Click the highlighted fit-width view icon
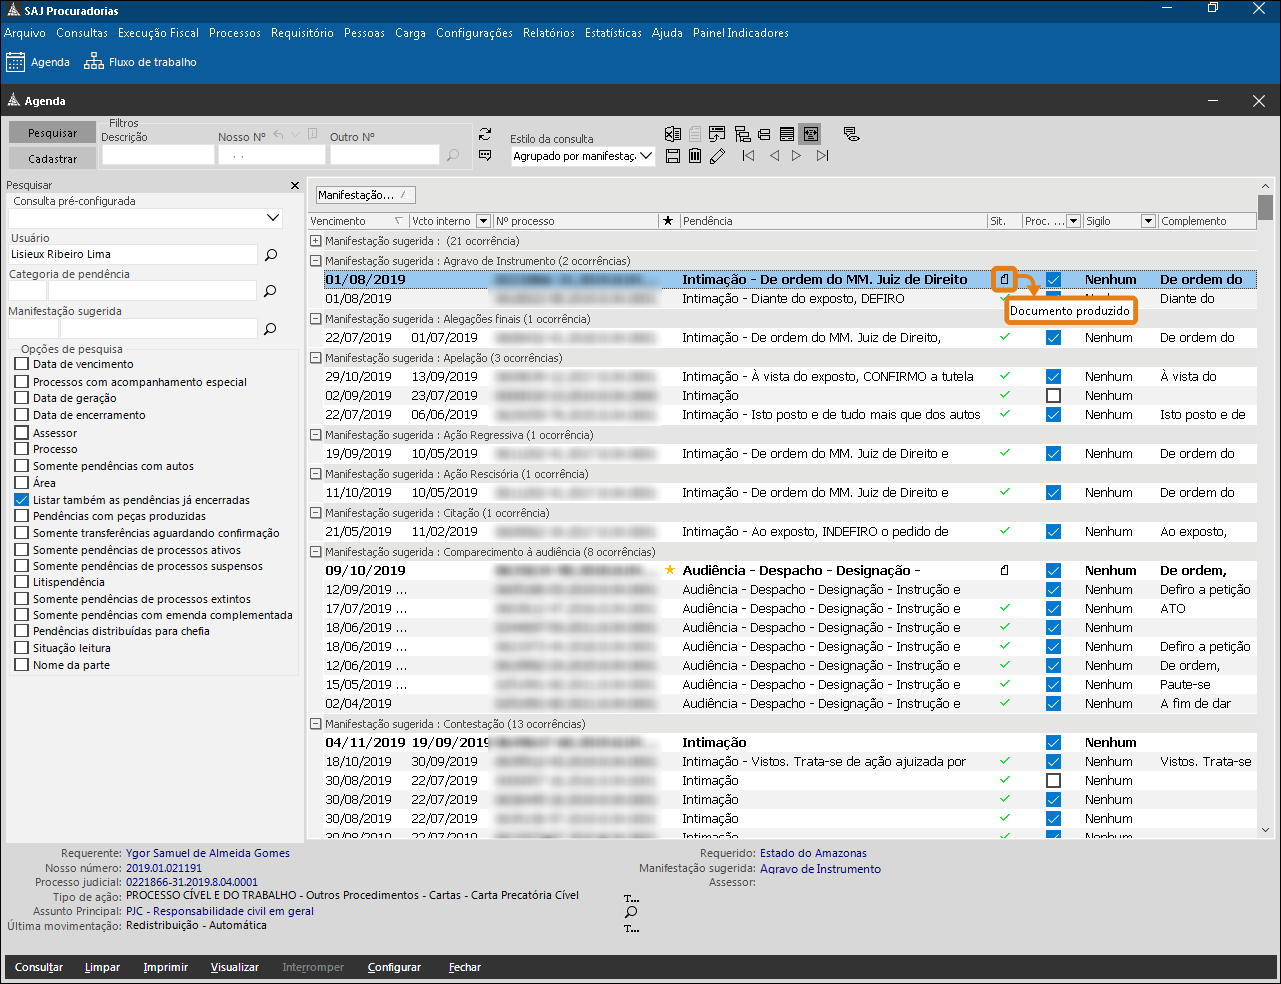Viewport: 1281px width, 984px height. click(810, 134)
